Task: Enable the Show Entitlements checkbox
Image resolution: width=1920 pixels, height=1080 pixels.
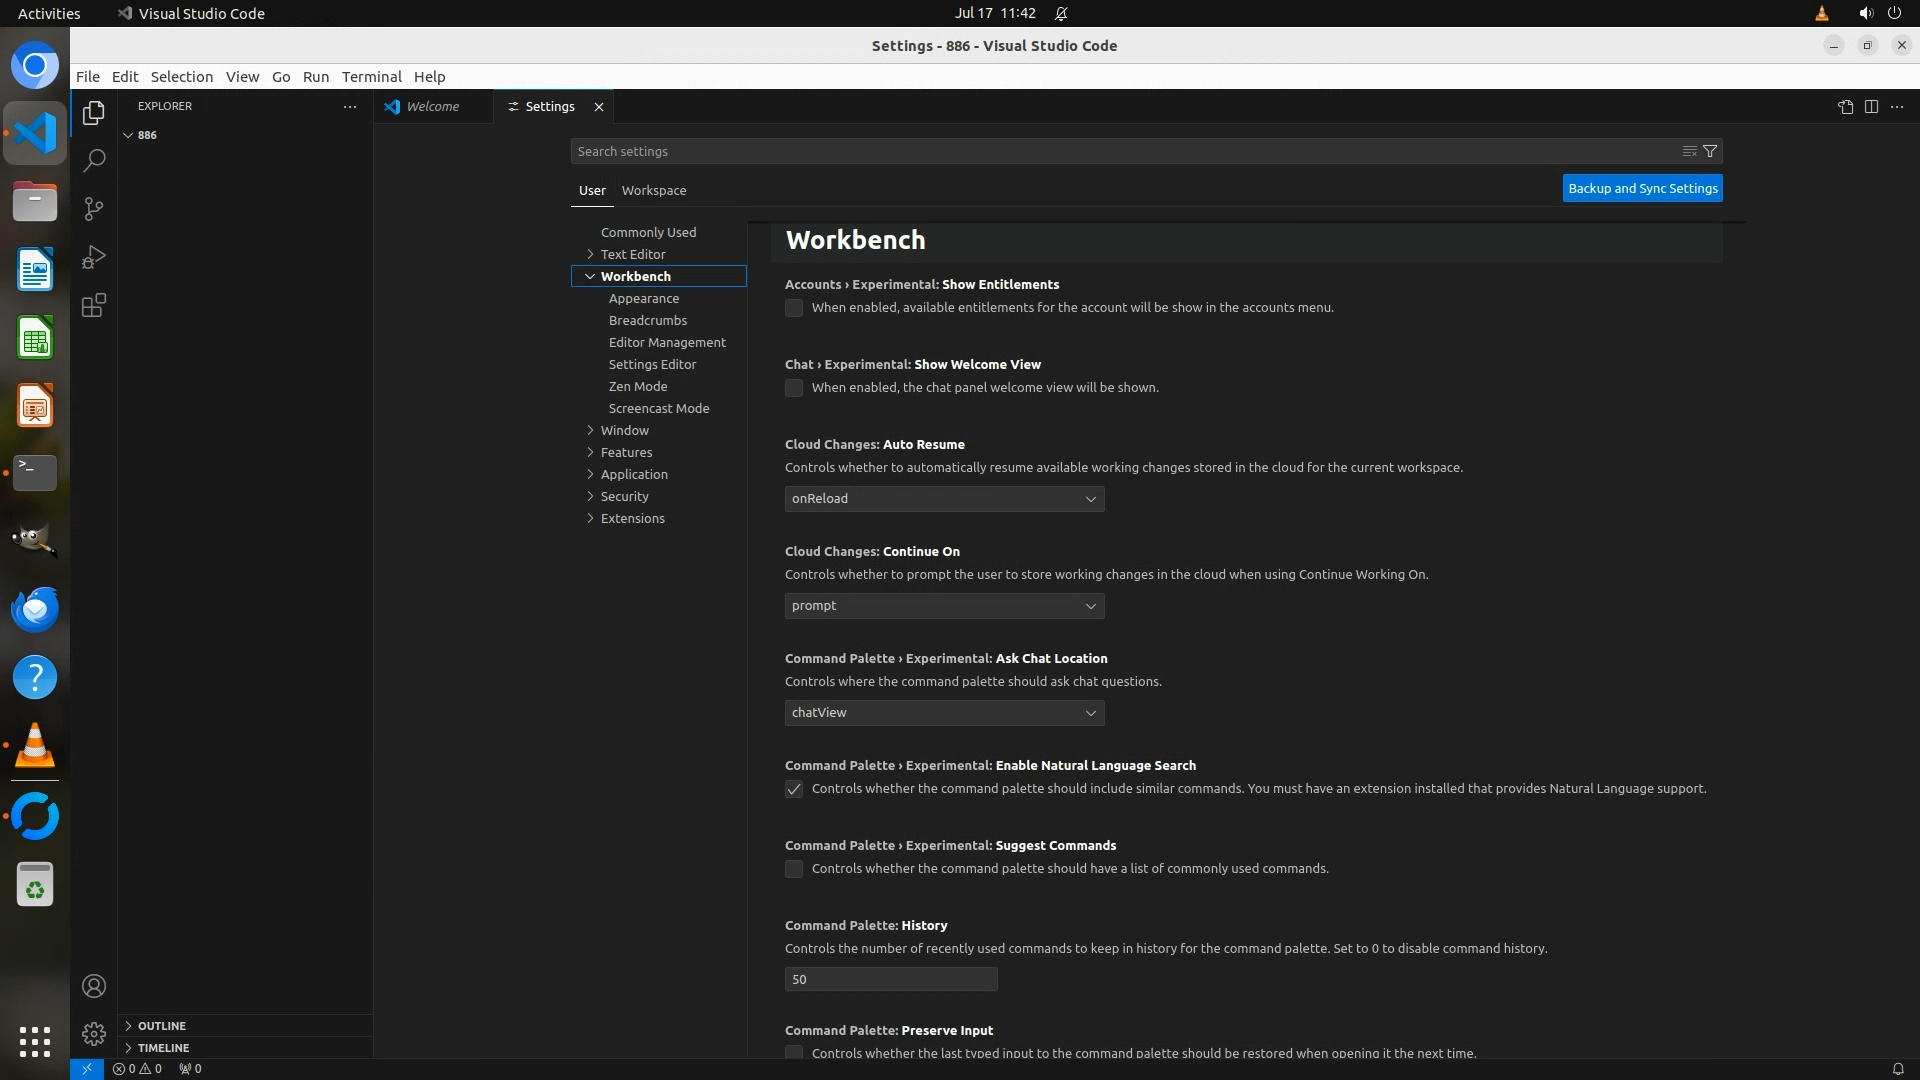Action: click(794, 308)
